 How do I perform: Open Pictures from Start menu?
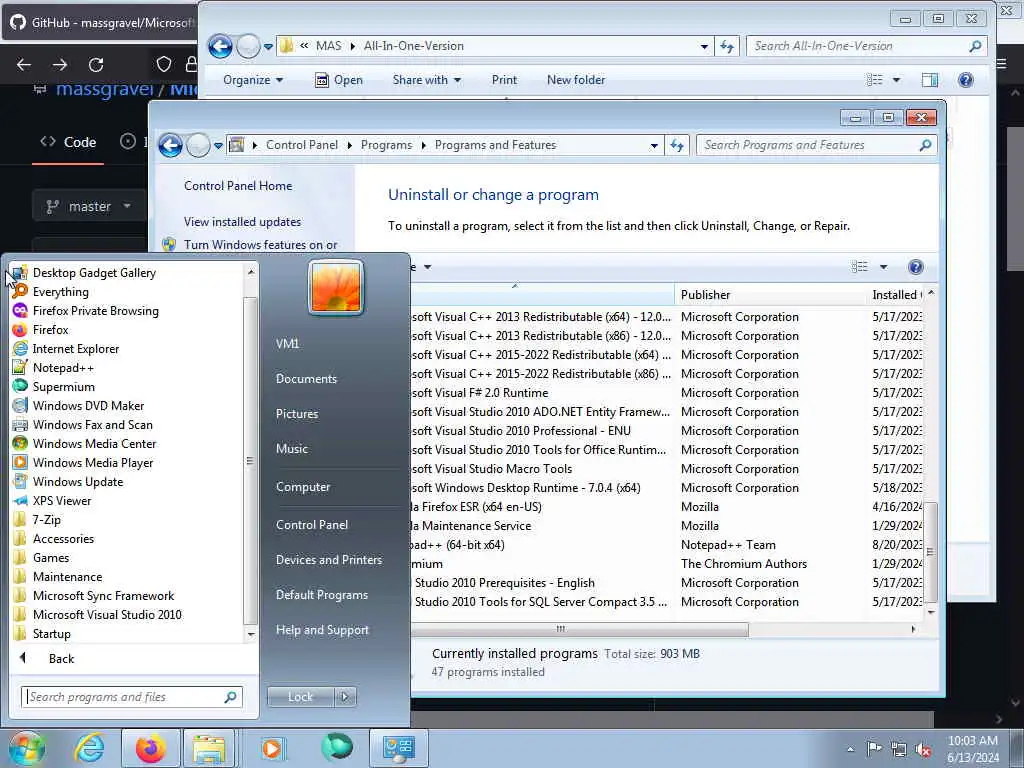297,414
